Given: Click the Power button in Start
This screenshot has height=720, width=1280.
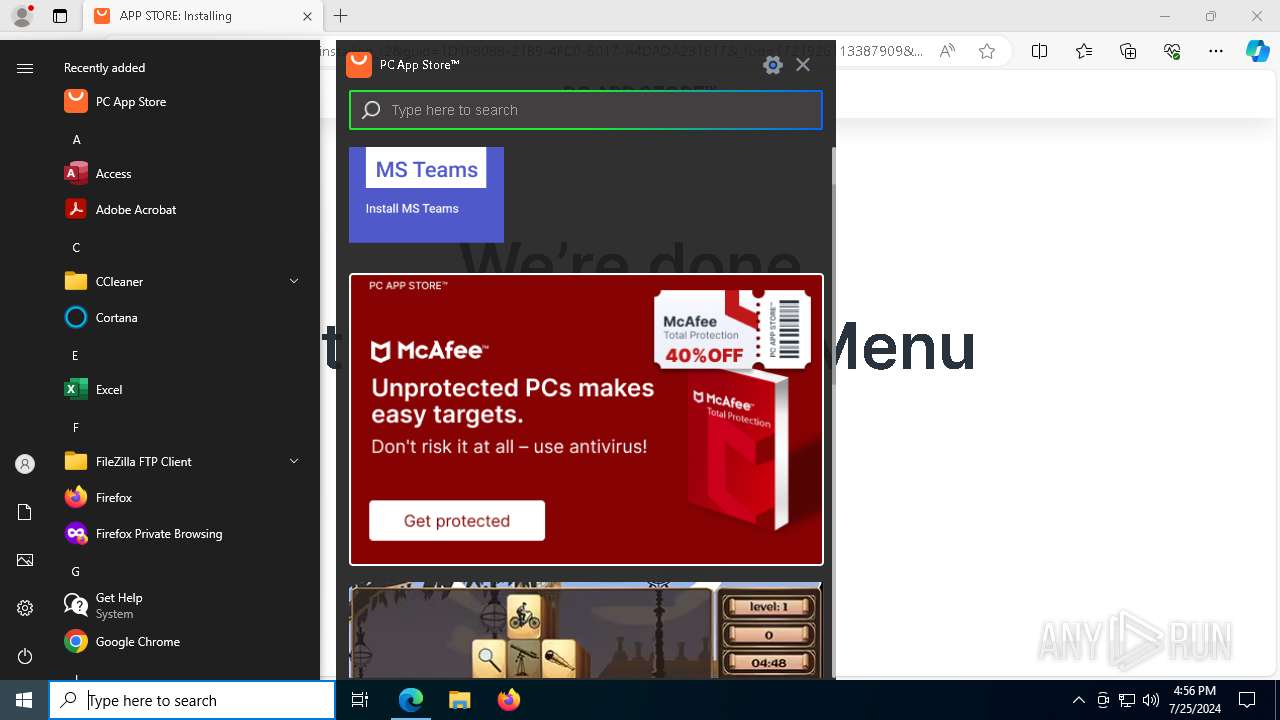Looking at the screenshot, I should (x=25, y=656).
